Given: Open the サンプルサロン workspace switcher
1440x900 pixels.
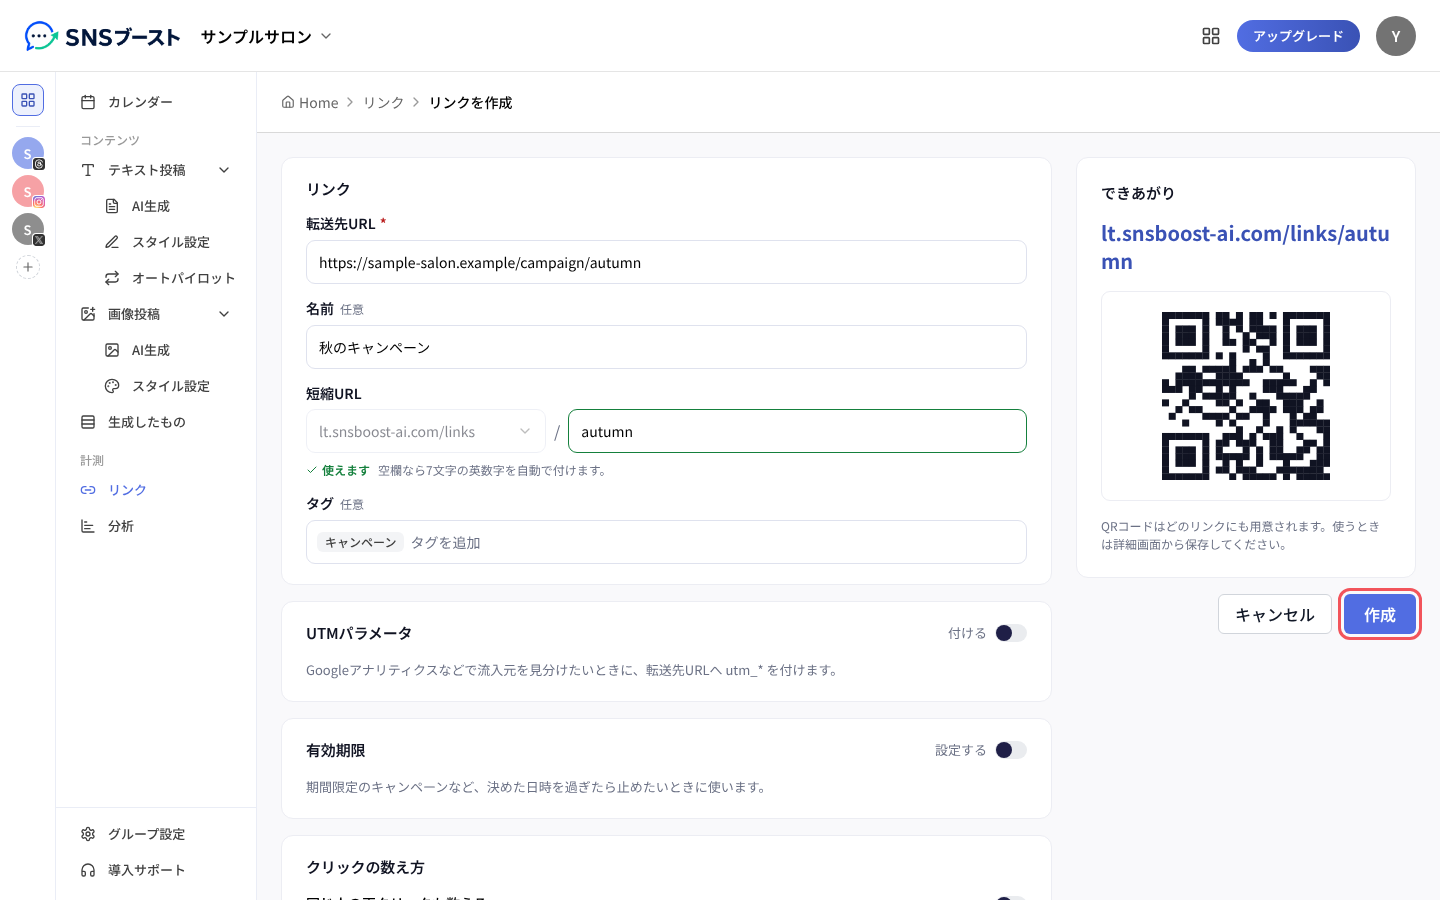Looking at the screenshot, I should pyautogui.click(x=266, y=37).
